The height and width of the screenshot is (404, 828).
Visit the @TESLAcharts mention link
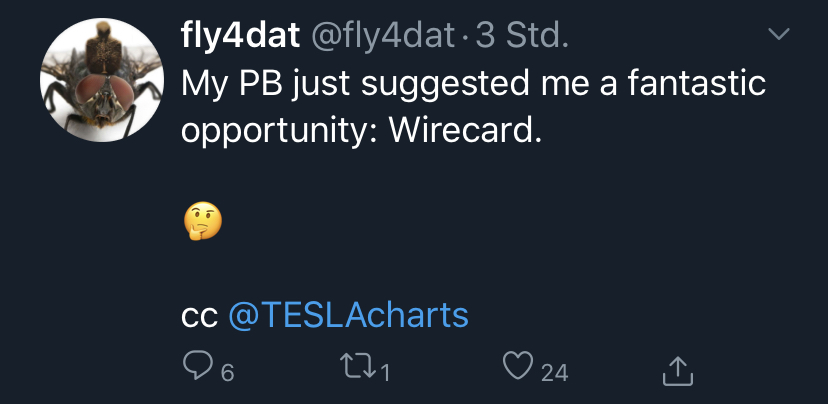pyautogui.click(x=348, y=315)
